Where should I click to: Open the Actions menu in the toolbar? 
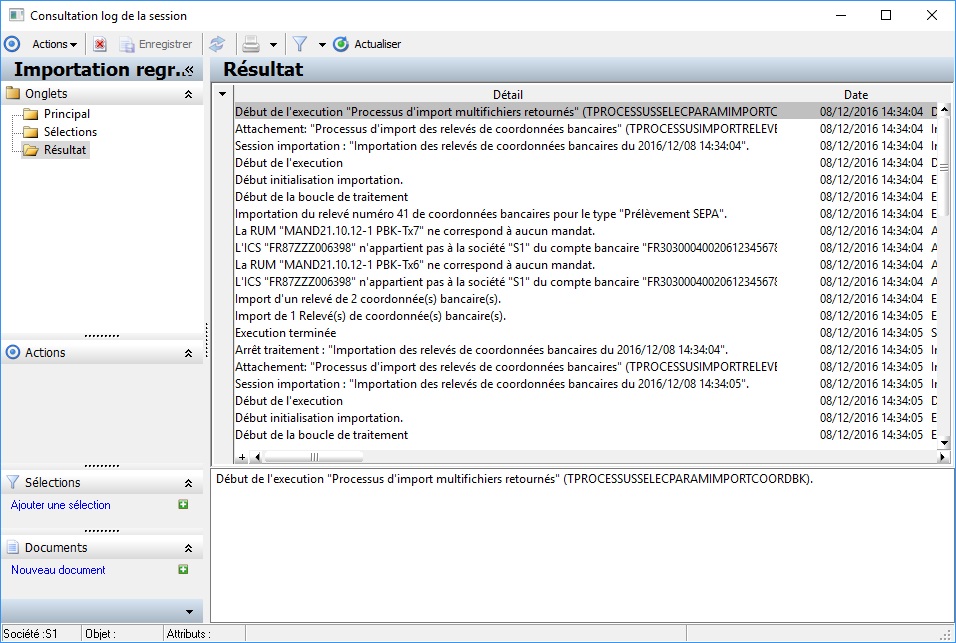(54, 44)
